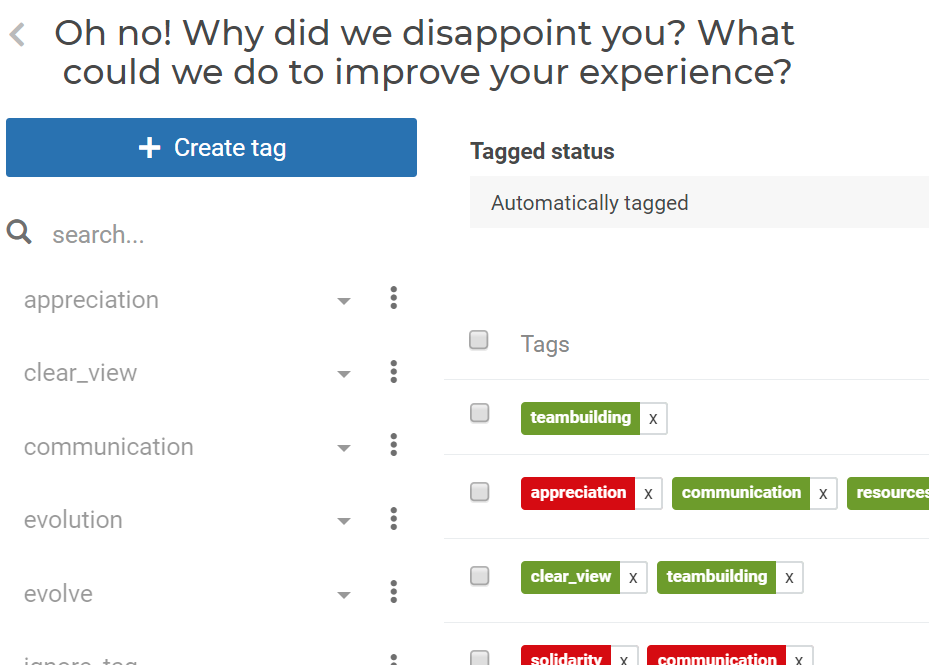
Task: Click the red communication tag label
Action: tap(716, 656)
